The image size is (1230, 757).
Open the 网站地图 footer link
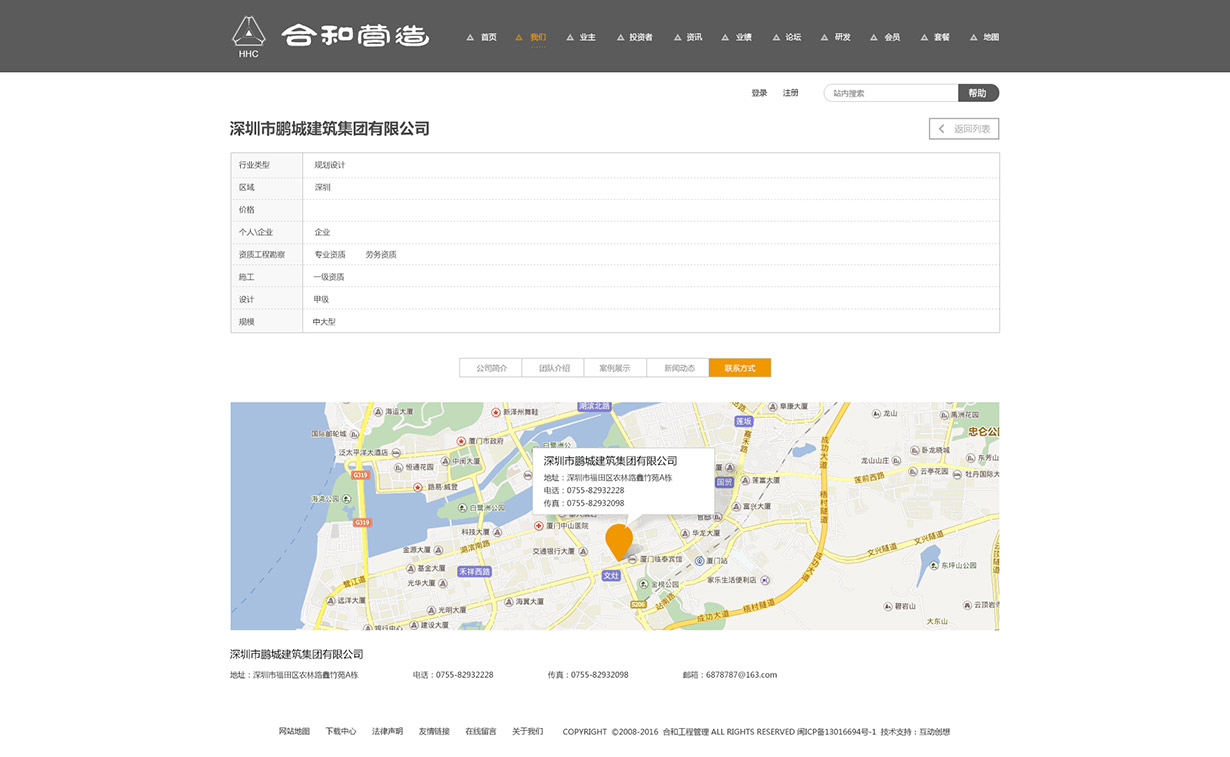(294, 732)
